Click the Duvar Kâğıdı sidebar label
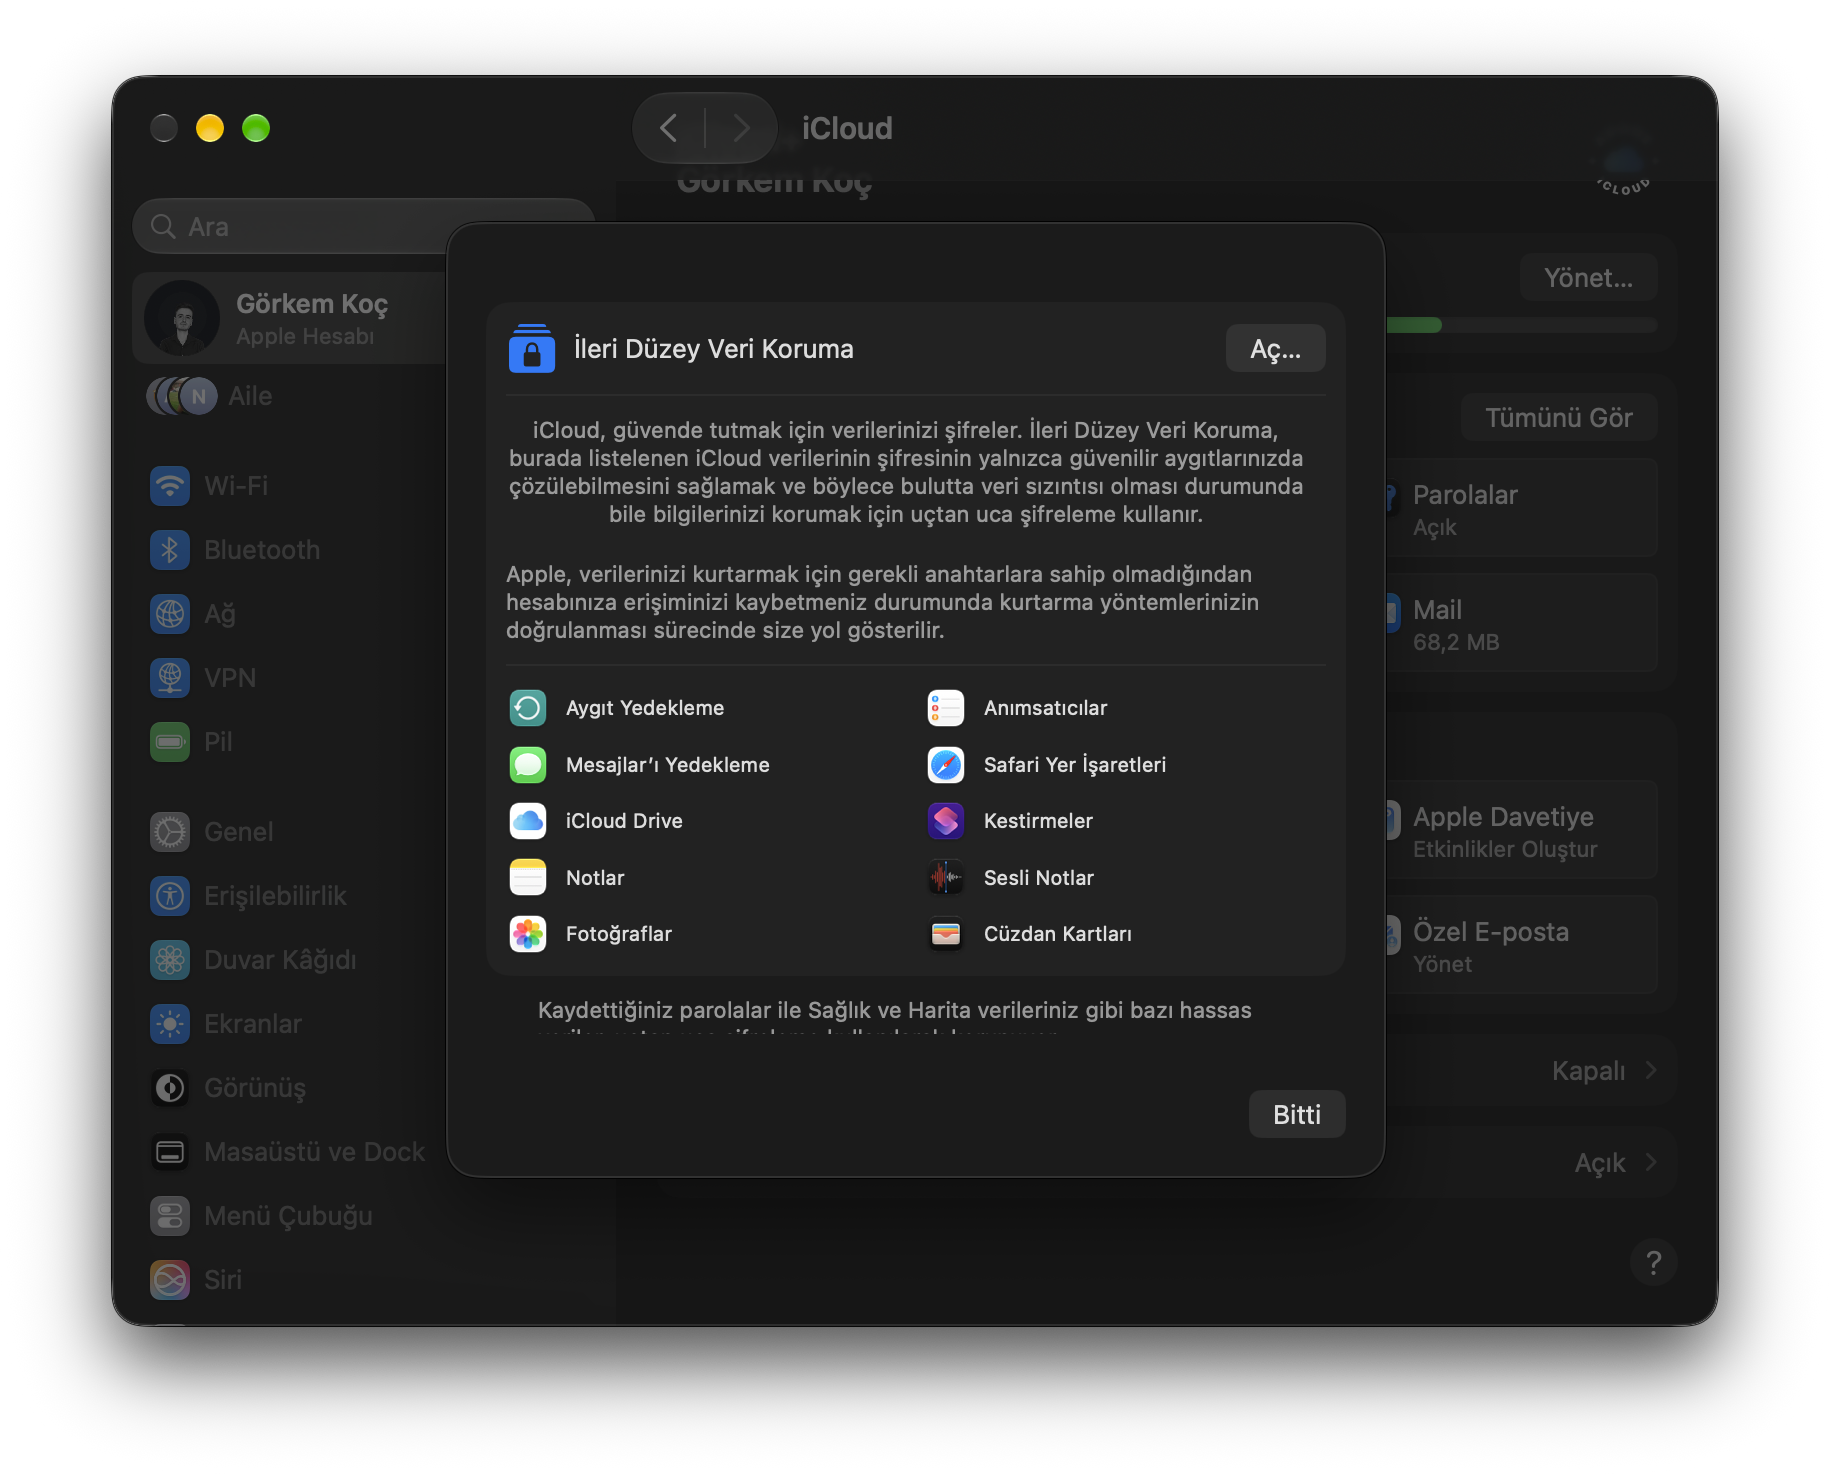The image size is (1830, 1474). click(280, 960)
